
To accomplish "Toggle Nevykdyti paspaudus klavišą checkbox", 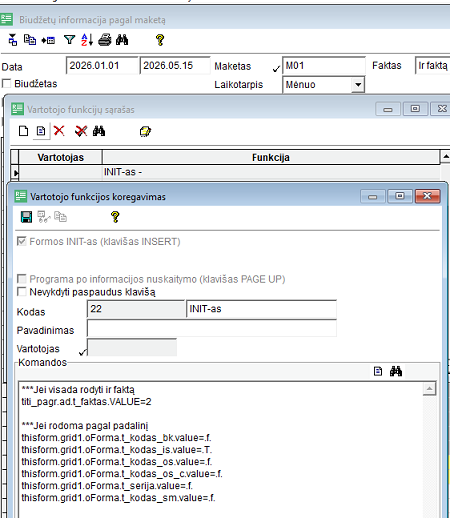I will pos(22,292).
